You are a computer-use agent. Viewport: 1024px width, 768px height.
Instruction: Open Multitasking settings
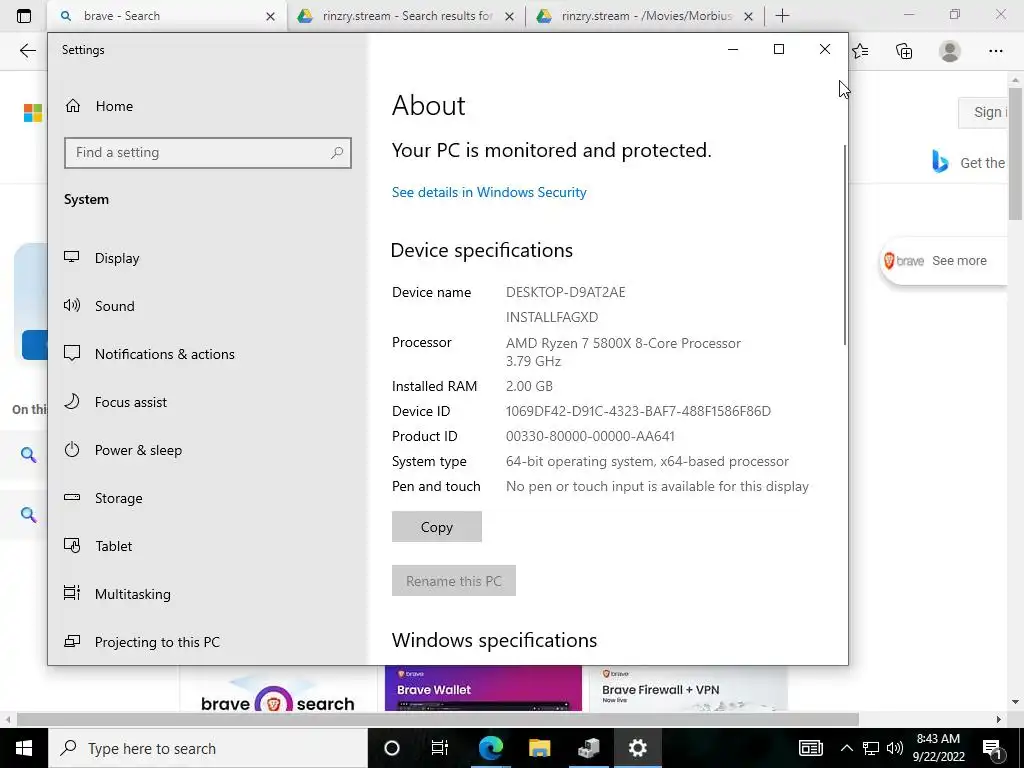[x=118, y=594]
